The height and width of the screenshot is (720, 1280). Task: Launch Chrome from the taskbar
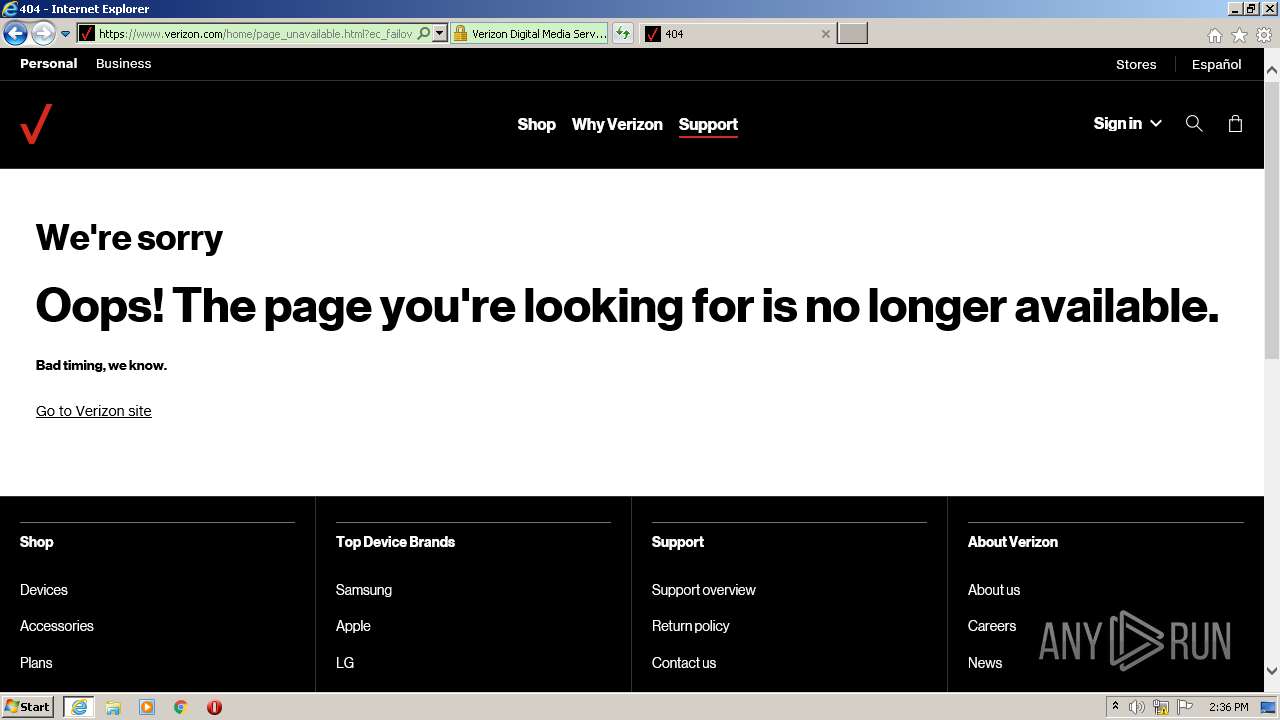tap(181, 707)
